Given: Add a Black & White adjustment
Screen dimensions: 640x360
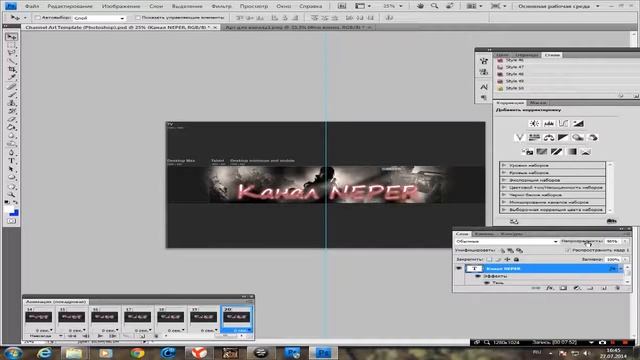Looking at the screenshot, I should click(x=563, y=138).
